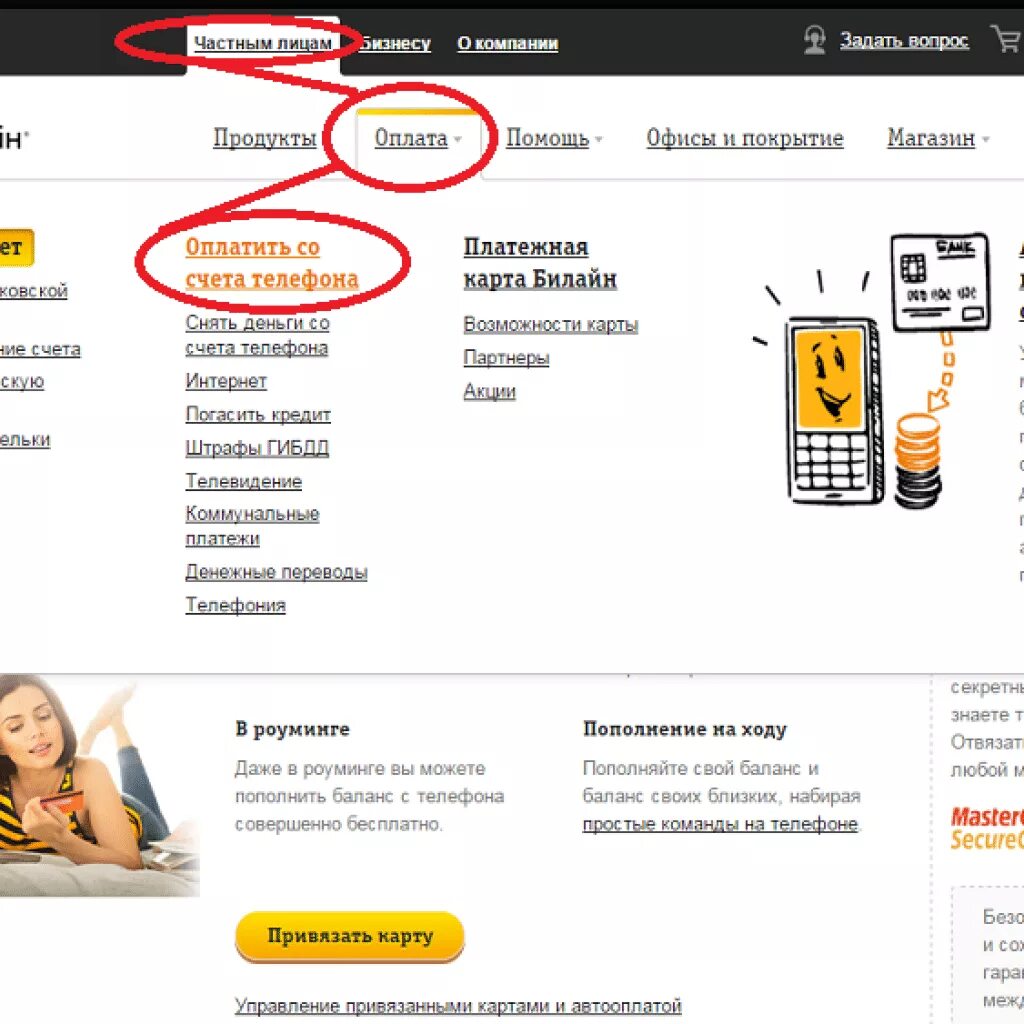The image size is (1024, 1024).
Task: Open Оплатить со счета телефона link
Action: point(272,263)
